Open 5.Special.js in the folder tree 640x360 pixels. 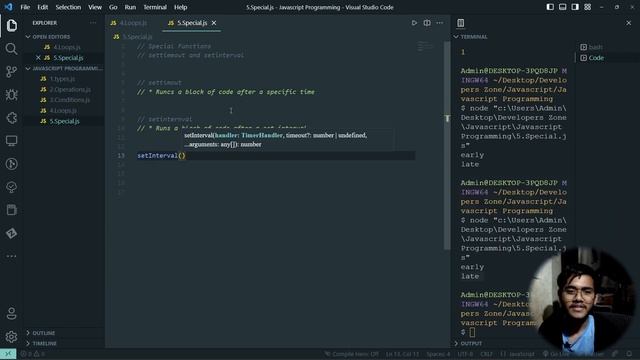pos(64,121)
